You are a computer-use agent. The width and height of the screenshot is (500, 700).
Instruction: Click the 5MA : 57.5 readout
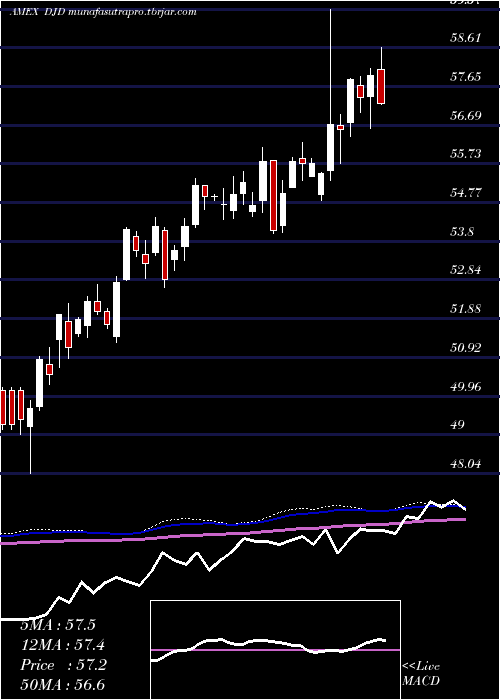58,625
